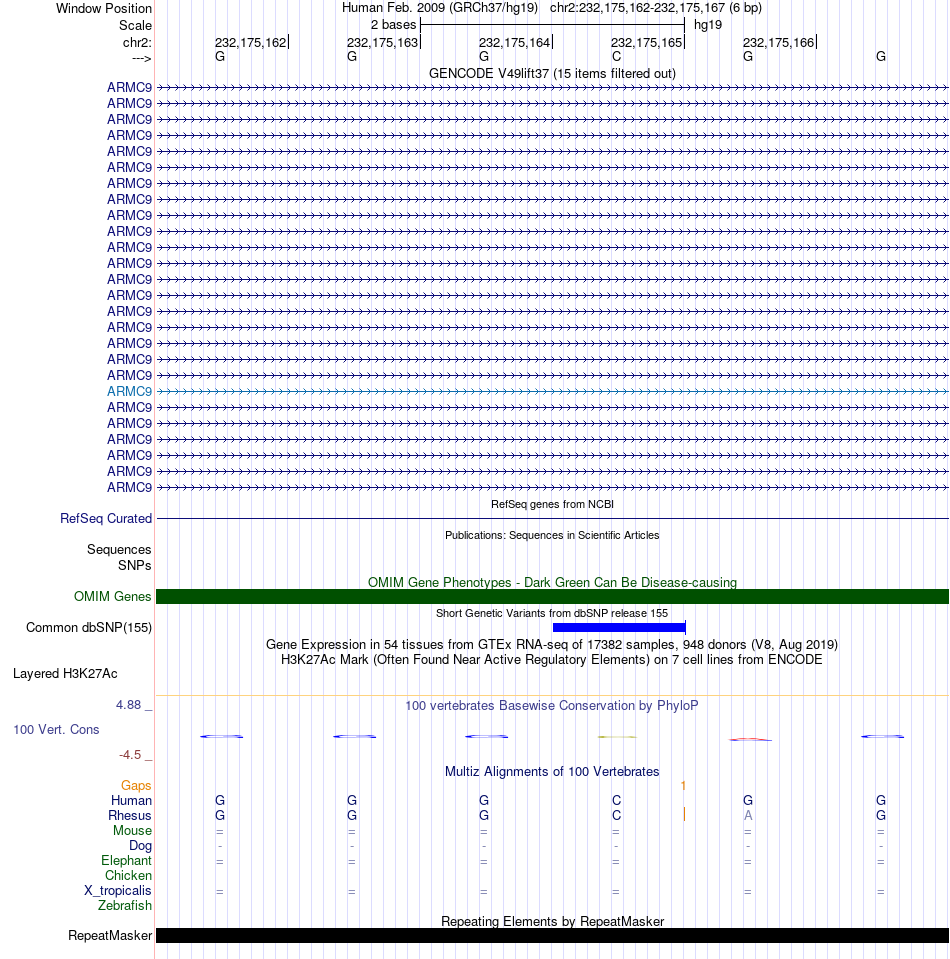The width and height of the screenshot is (950, 959).
Task: Click the OMIM Genes side label
Action: 113,596
